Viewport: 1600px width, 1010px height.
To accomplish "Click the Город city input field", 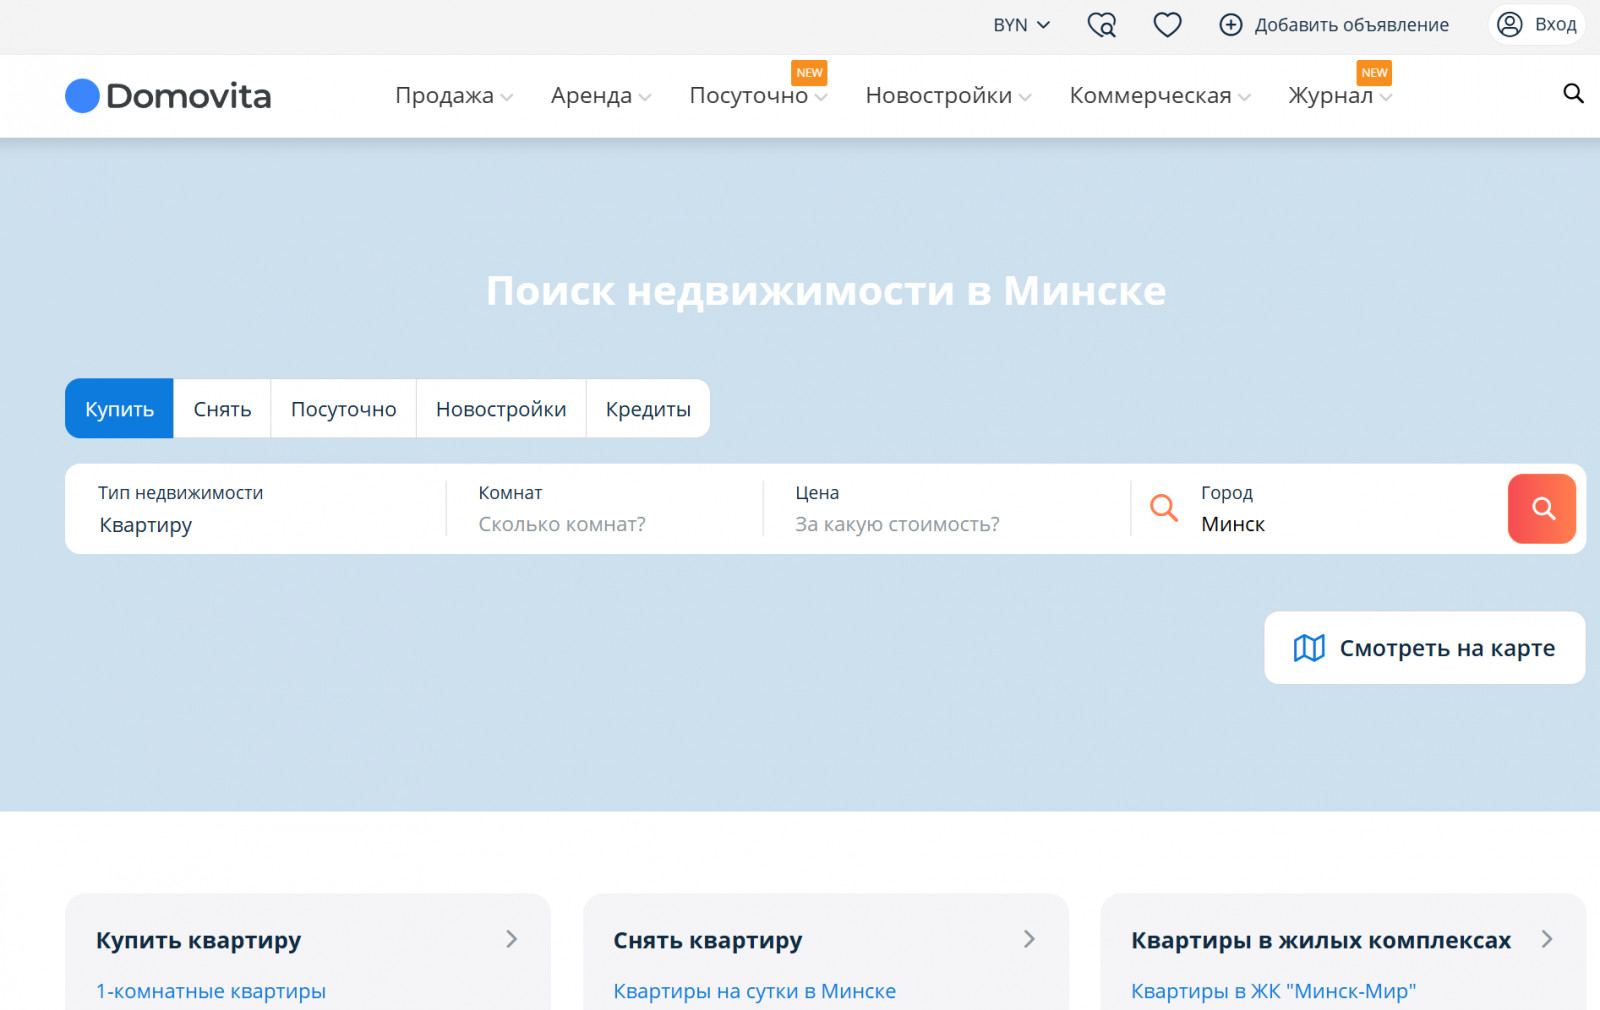I will coord(1345,524).
